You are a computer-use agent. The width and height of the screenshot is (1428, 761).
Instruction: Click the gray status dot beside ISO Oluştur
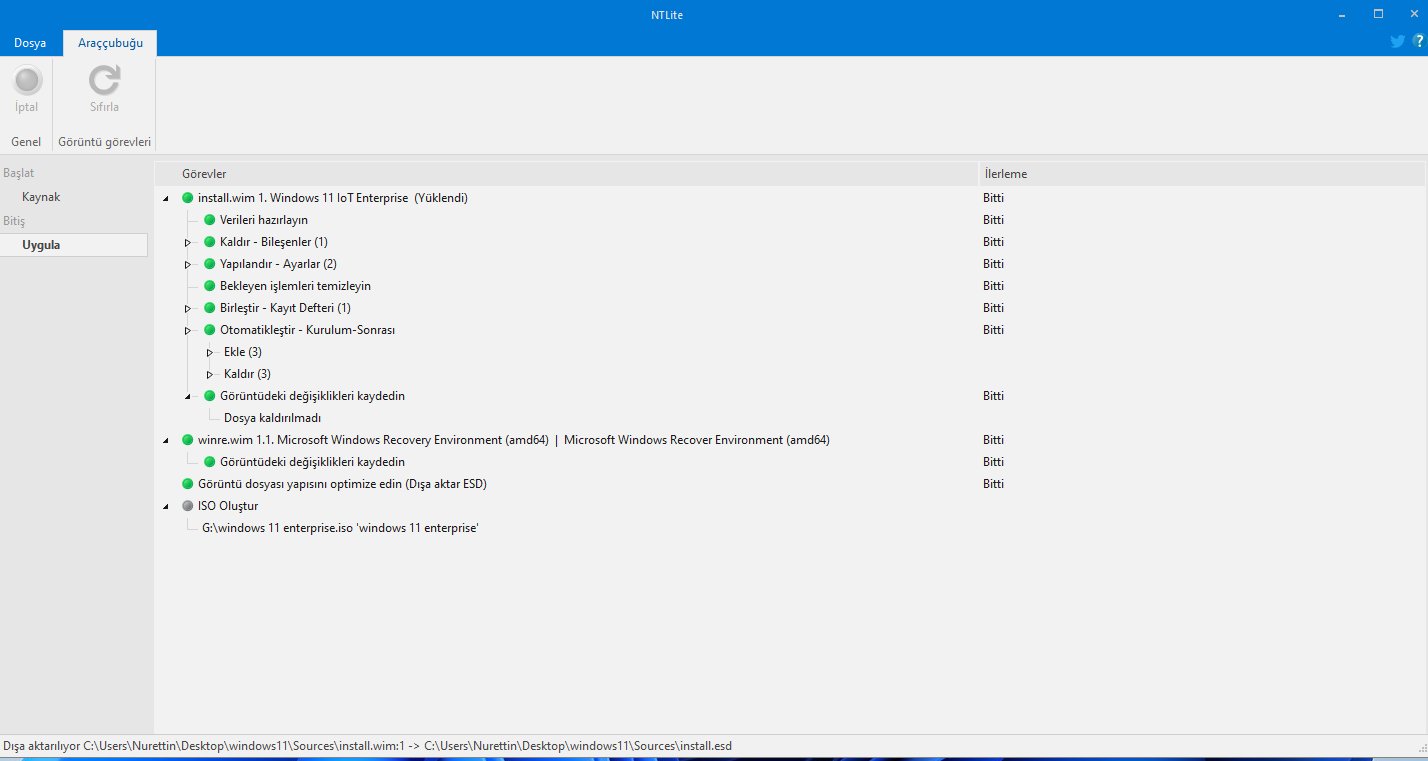point(188,506)
